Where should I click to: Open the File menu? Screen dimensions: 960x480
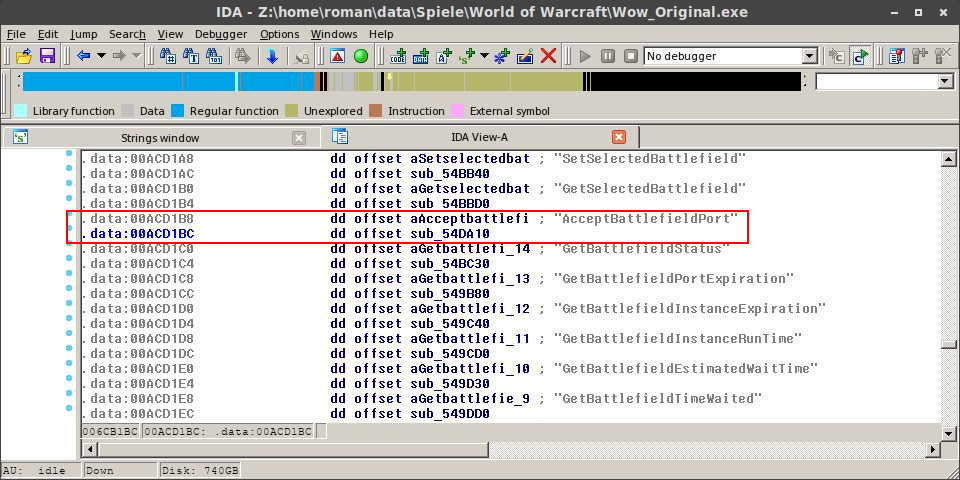16,34
